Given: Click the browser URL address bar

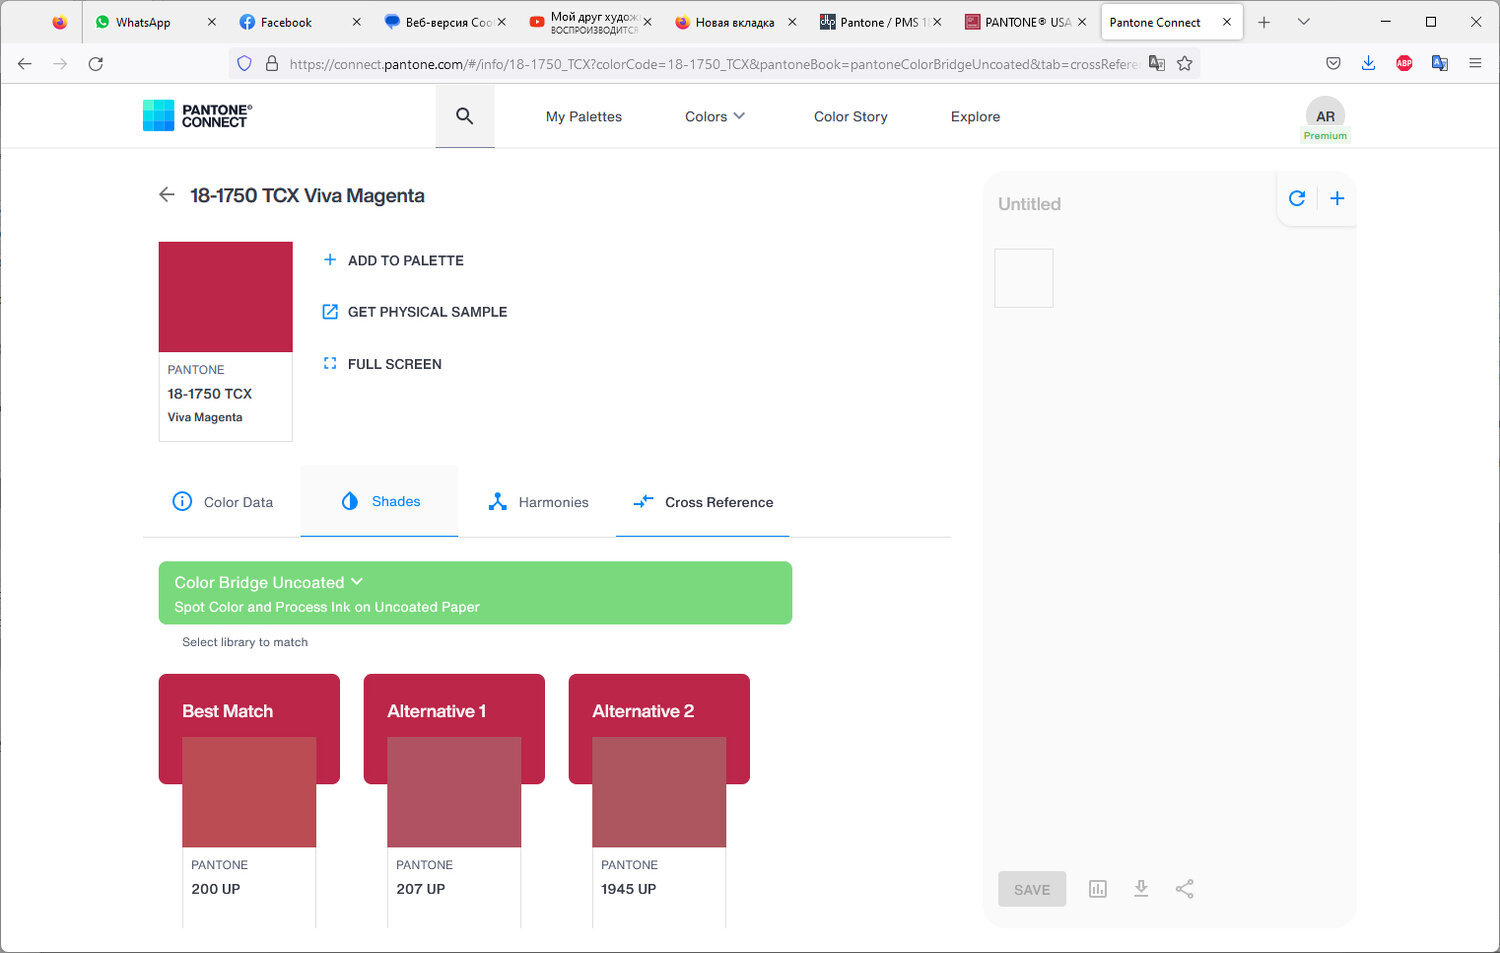Looking at the screenshot, I should tap(713, 64).
